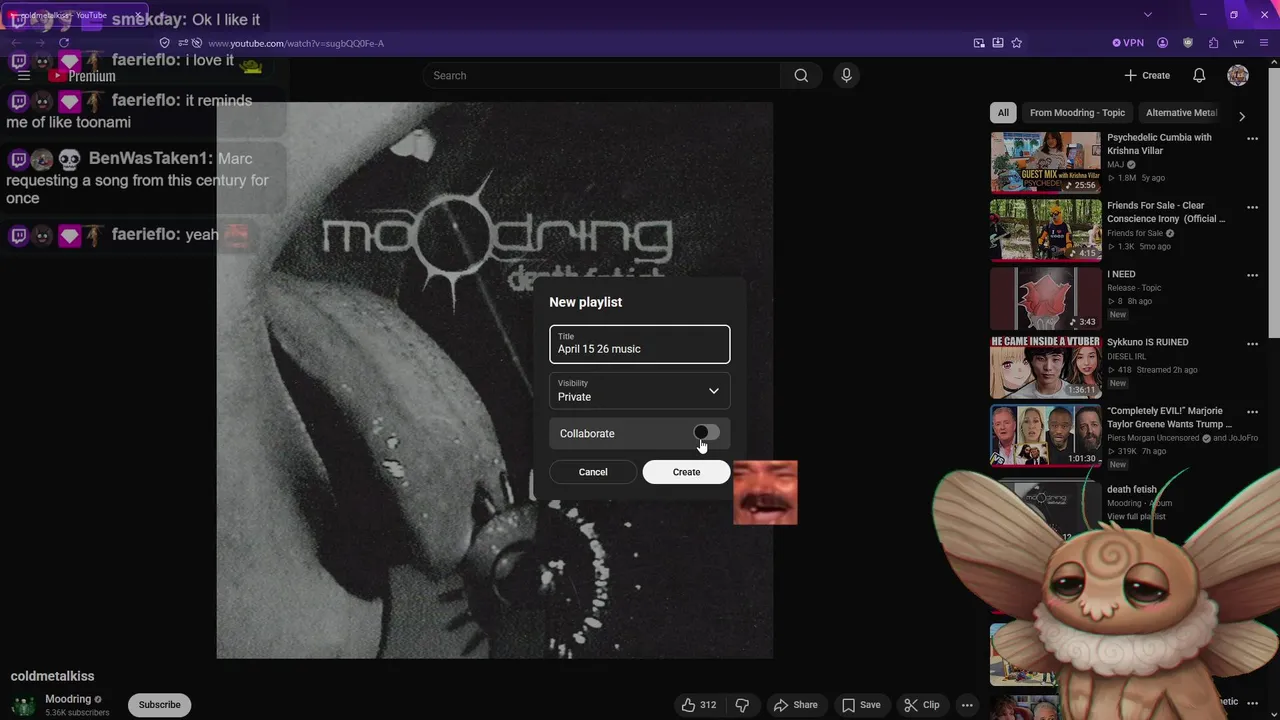
Task: Click the YouTube search box
Action: (x=603, y=75)
